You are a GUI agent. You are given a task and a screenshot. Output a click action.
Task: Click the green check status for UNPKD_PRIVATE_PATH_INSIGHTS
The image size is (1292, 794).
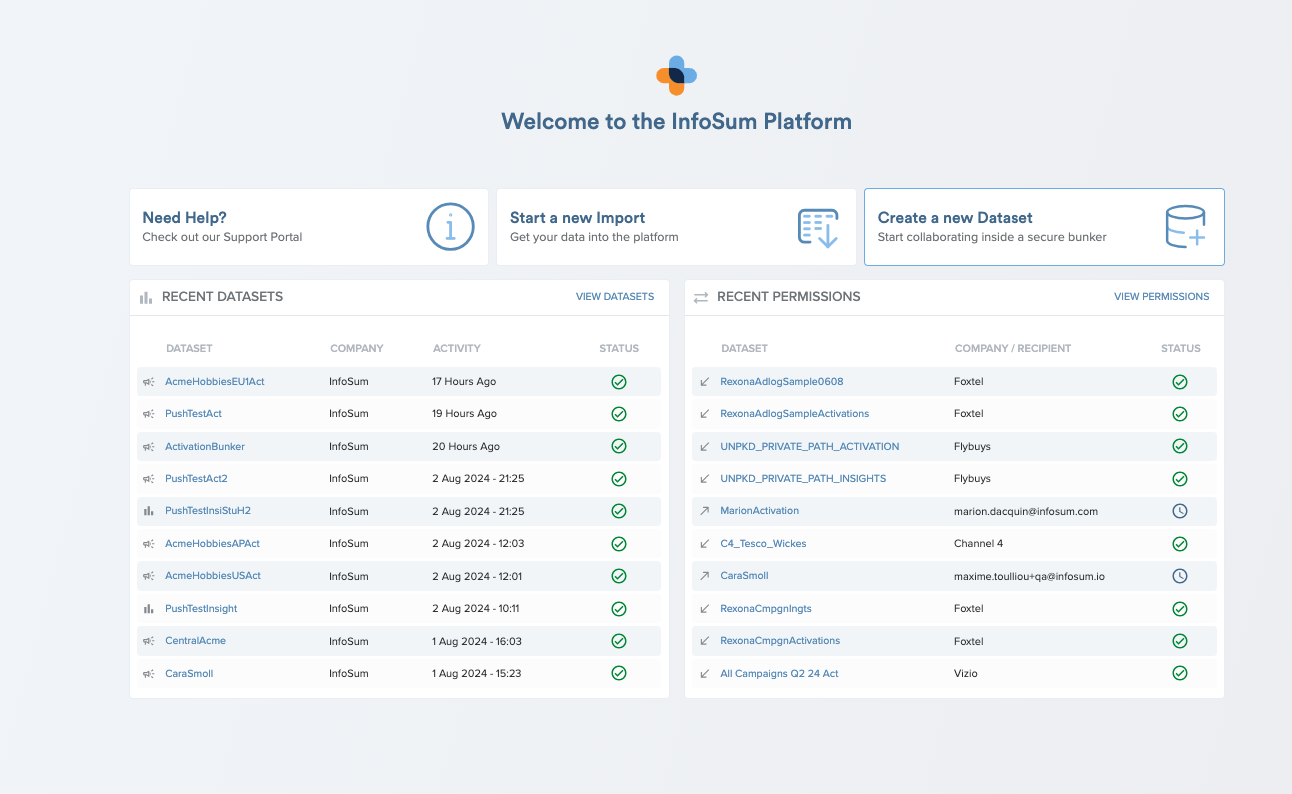[x=1180, y=479]
